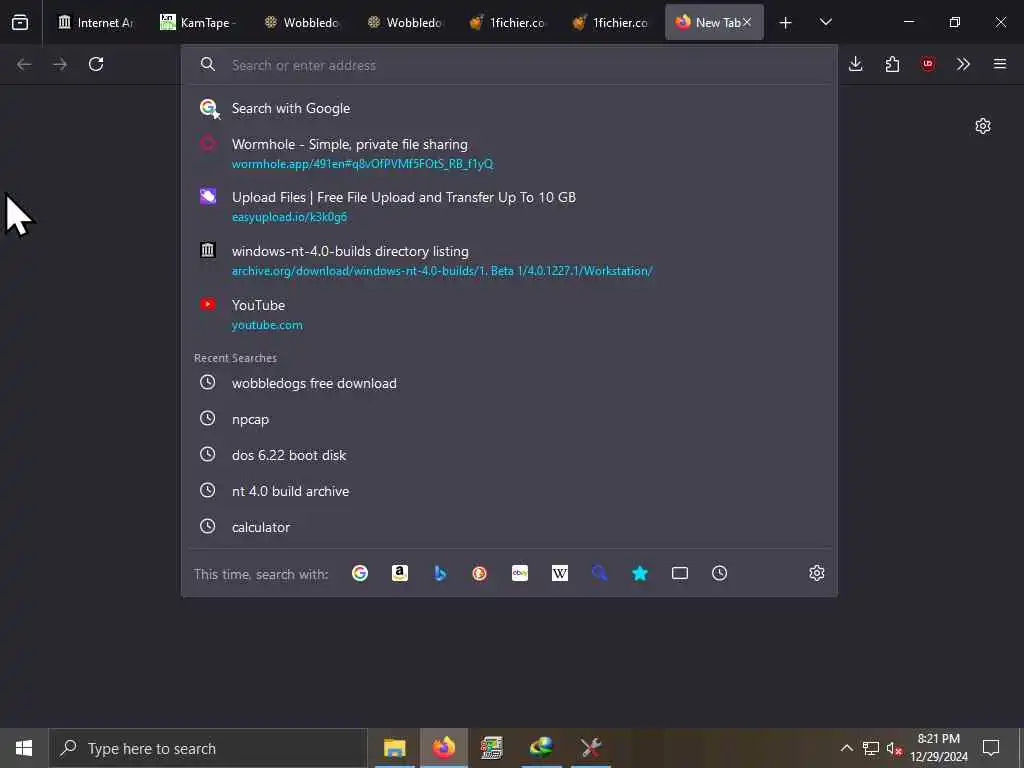Click the archive.org download URL

tap(442, 271)
